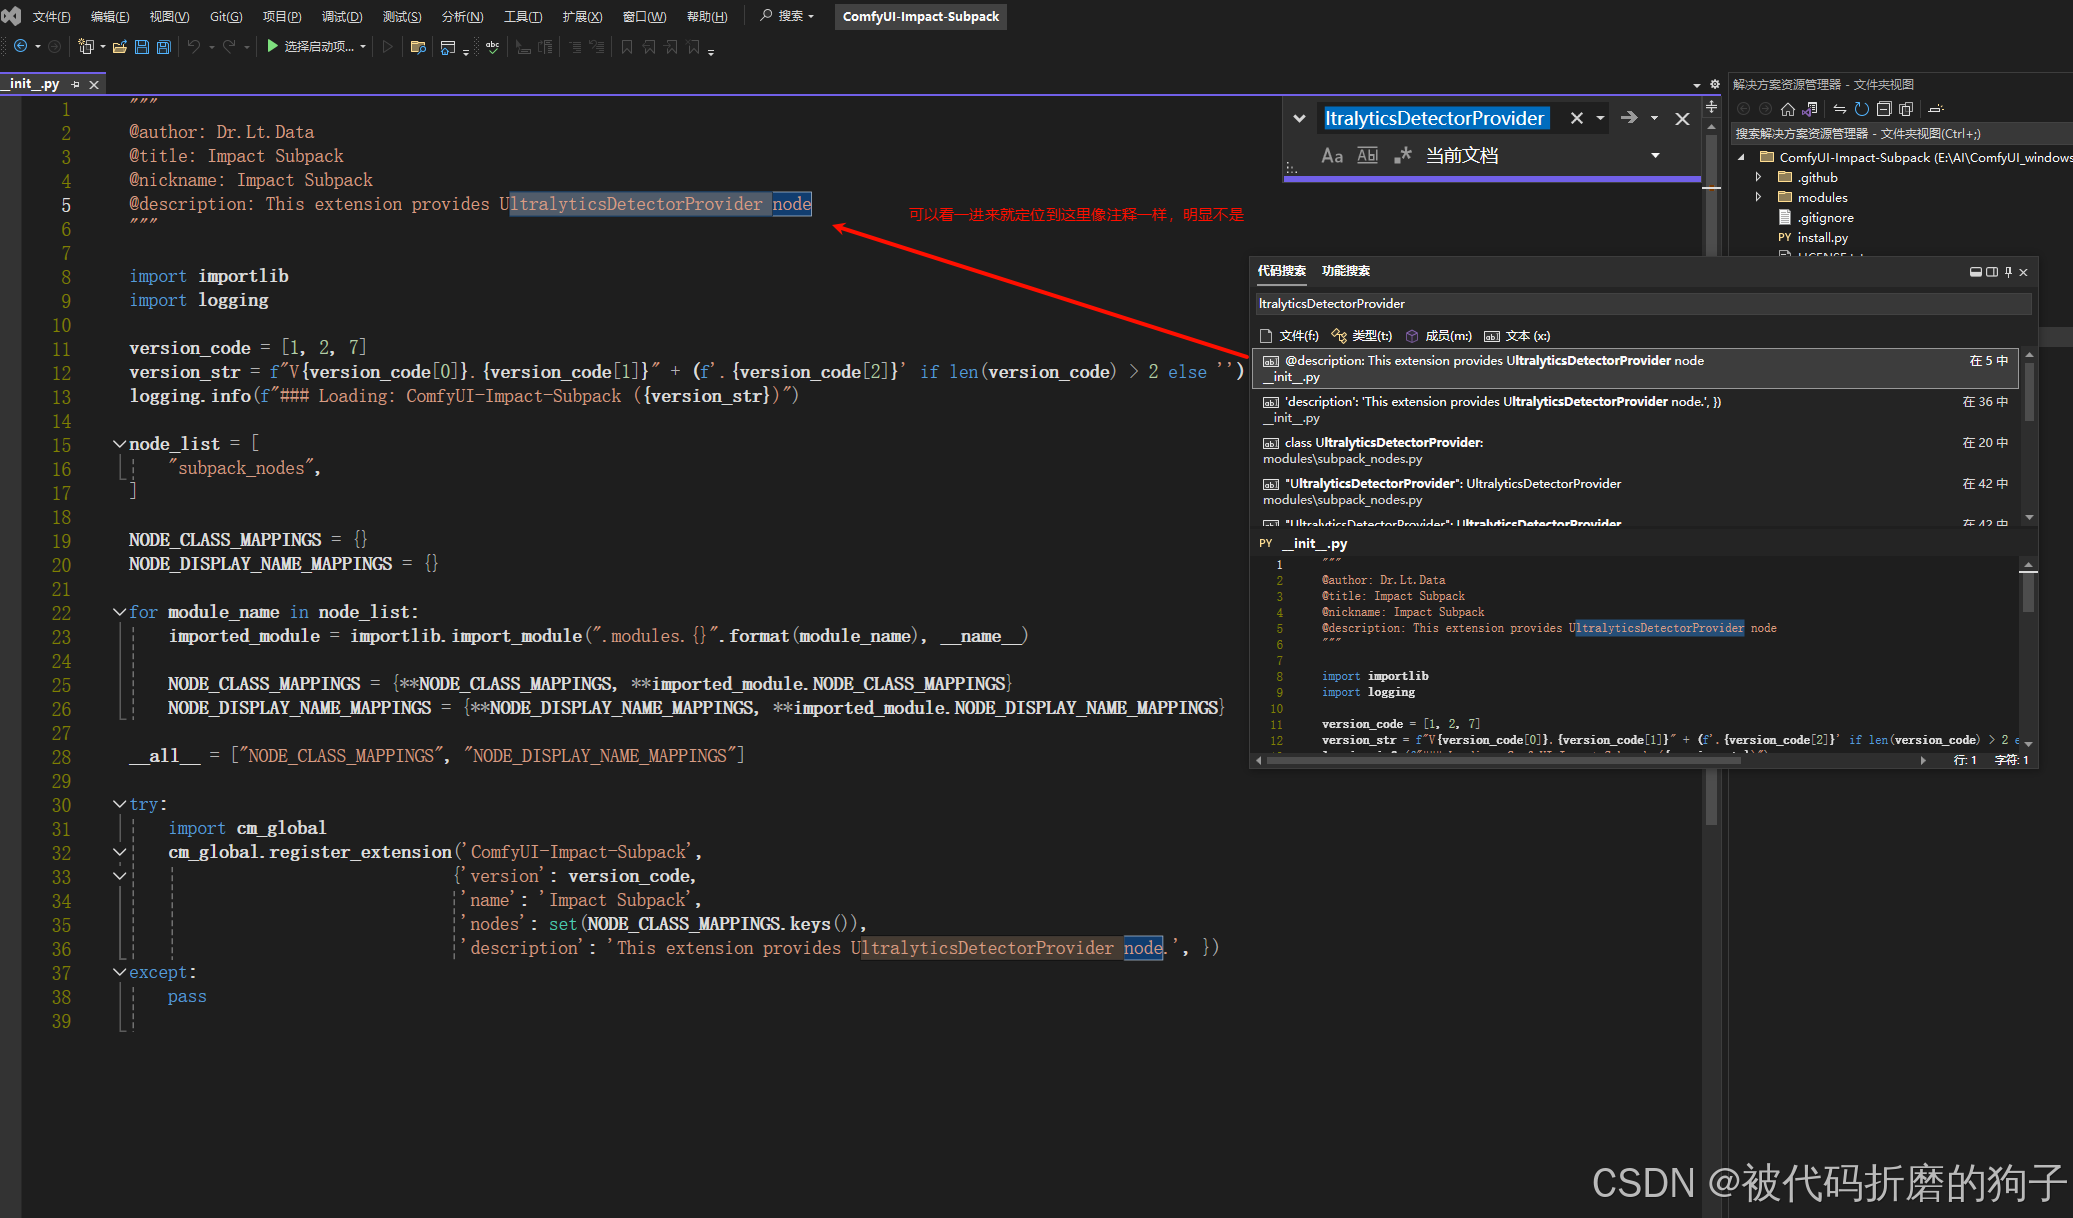This screenshot has height=1218, width=2073.
Task: Click the 成员(m:) filter button
Action: pos(1439,336)
